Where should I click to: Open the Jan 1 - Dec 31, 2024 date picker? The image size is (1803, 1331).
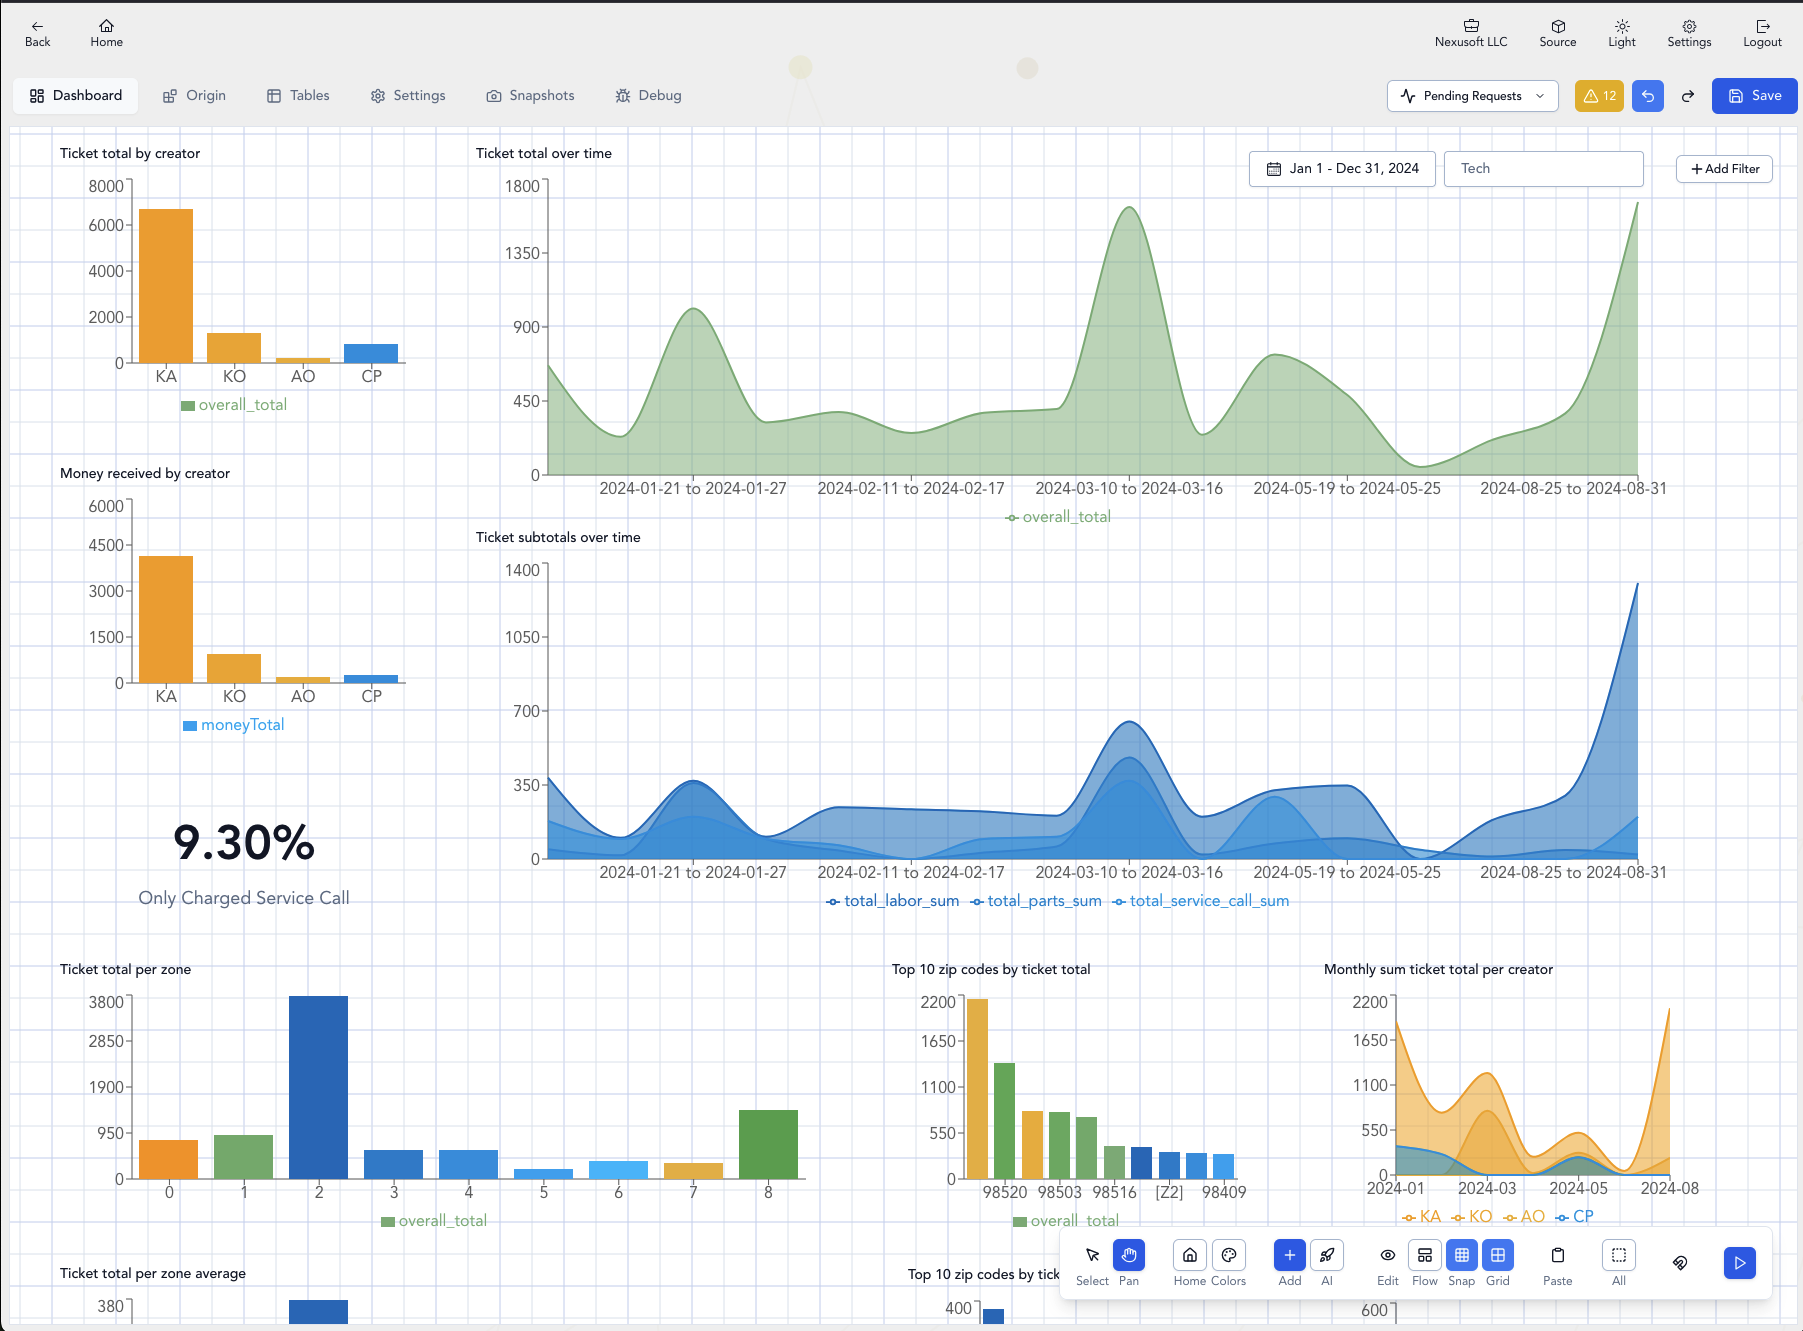pos(1342,169)
